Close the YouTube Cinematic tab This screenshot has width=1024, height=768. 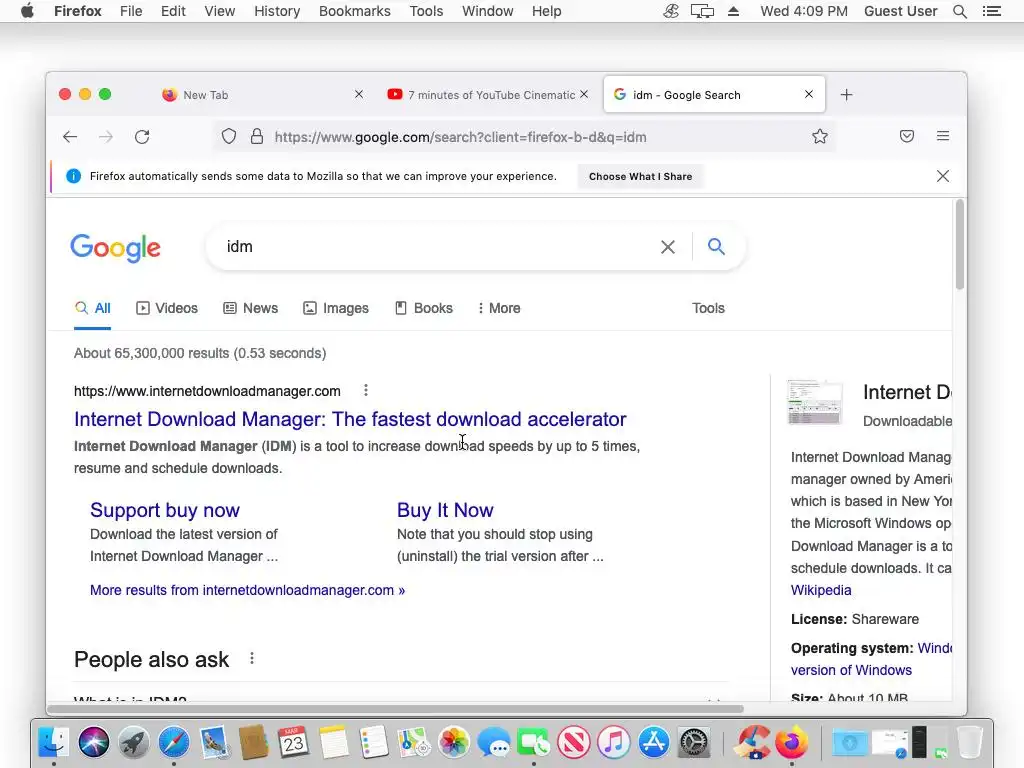point(584,94)
